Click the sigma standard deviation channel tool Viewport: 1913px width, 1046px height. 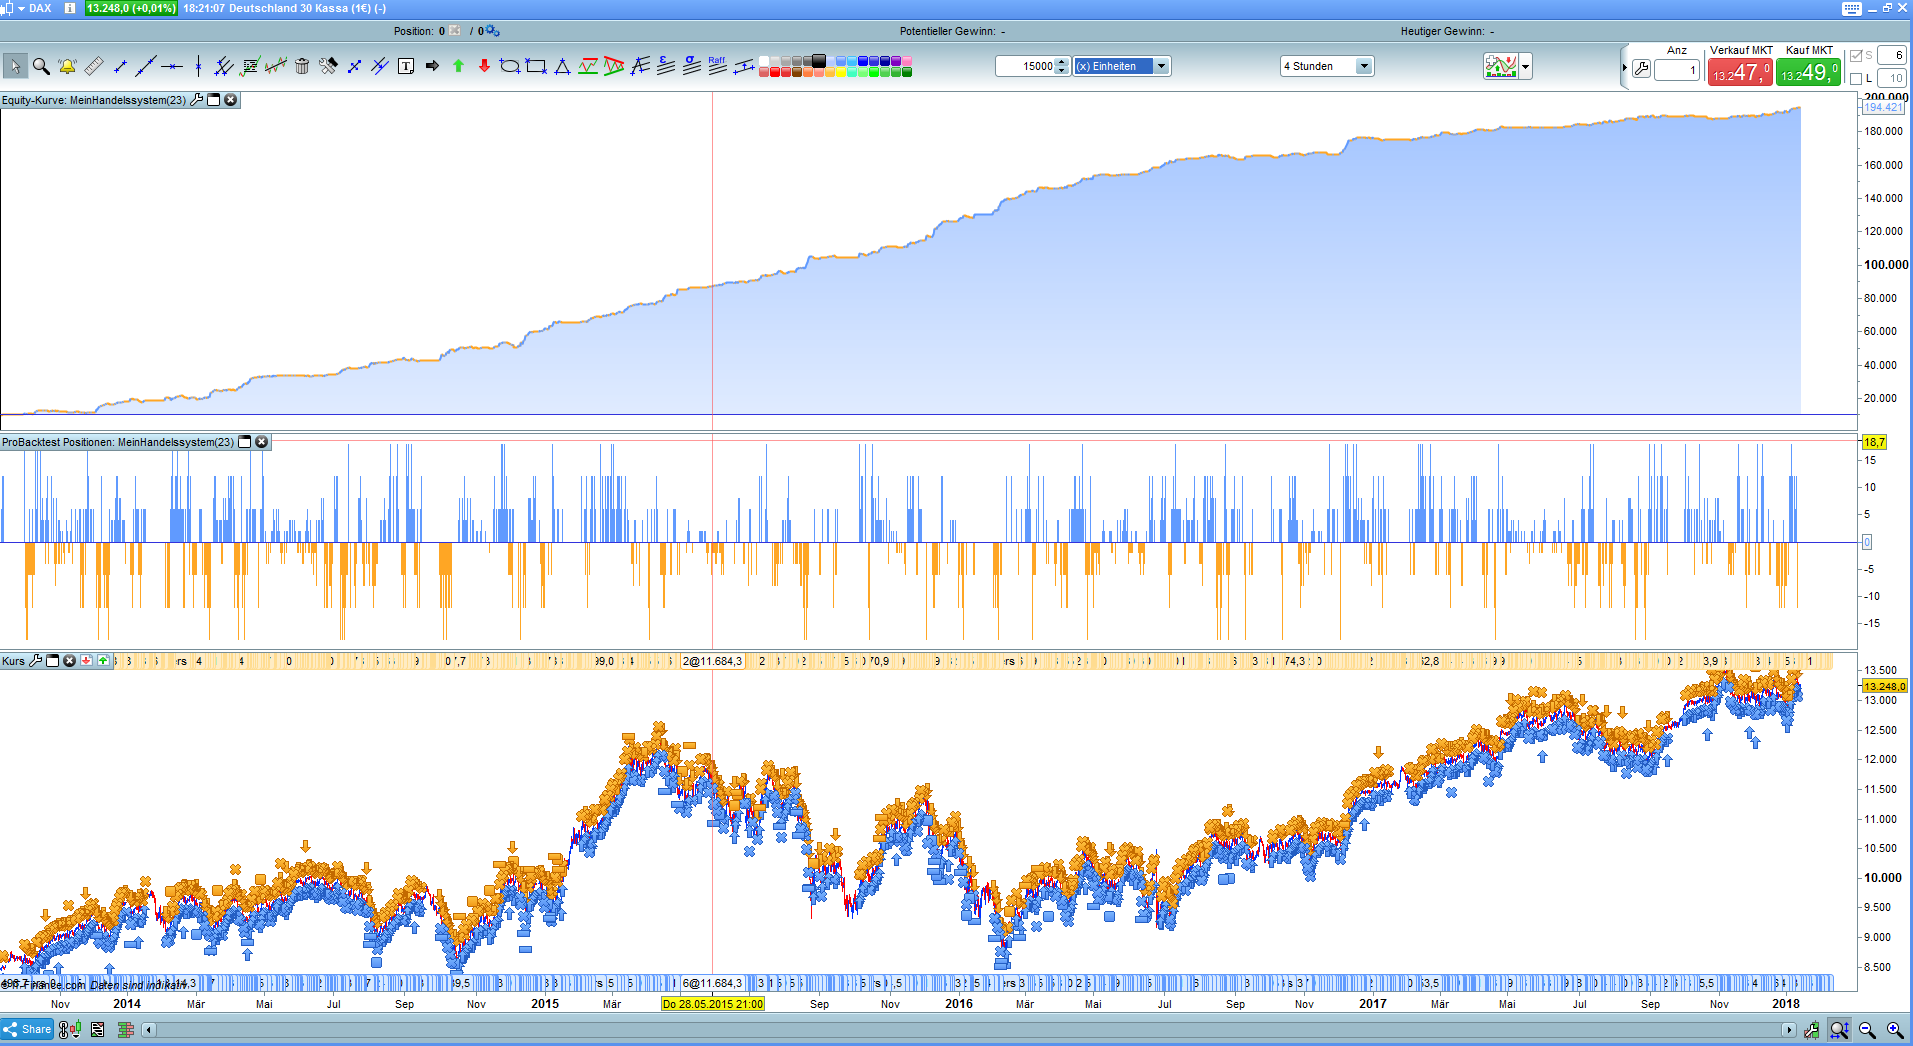coord(692,66)
